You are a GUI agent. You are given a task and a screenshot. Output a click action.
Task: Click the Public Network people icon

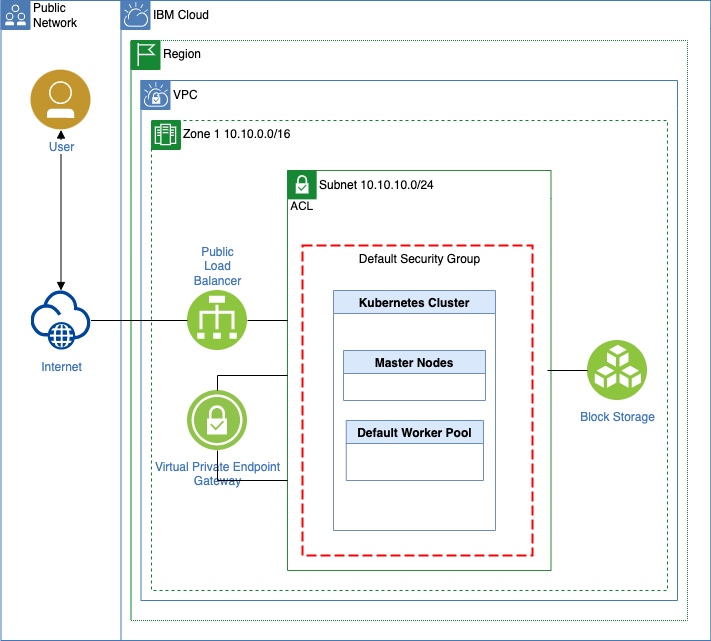coord(15,15)
